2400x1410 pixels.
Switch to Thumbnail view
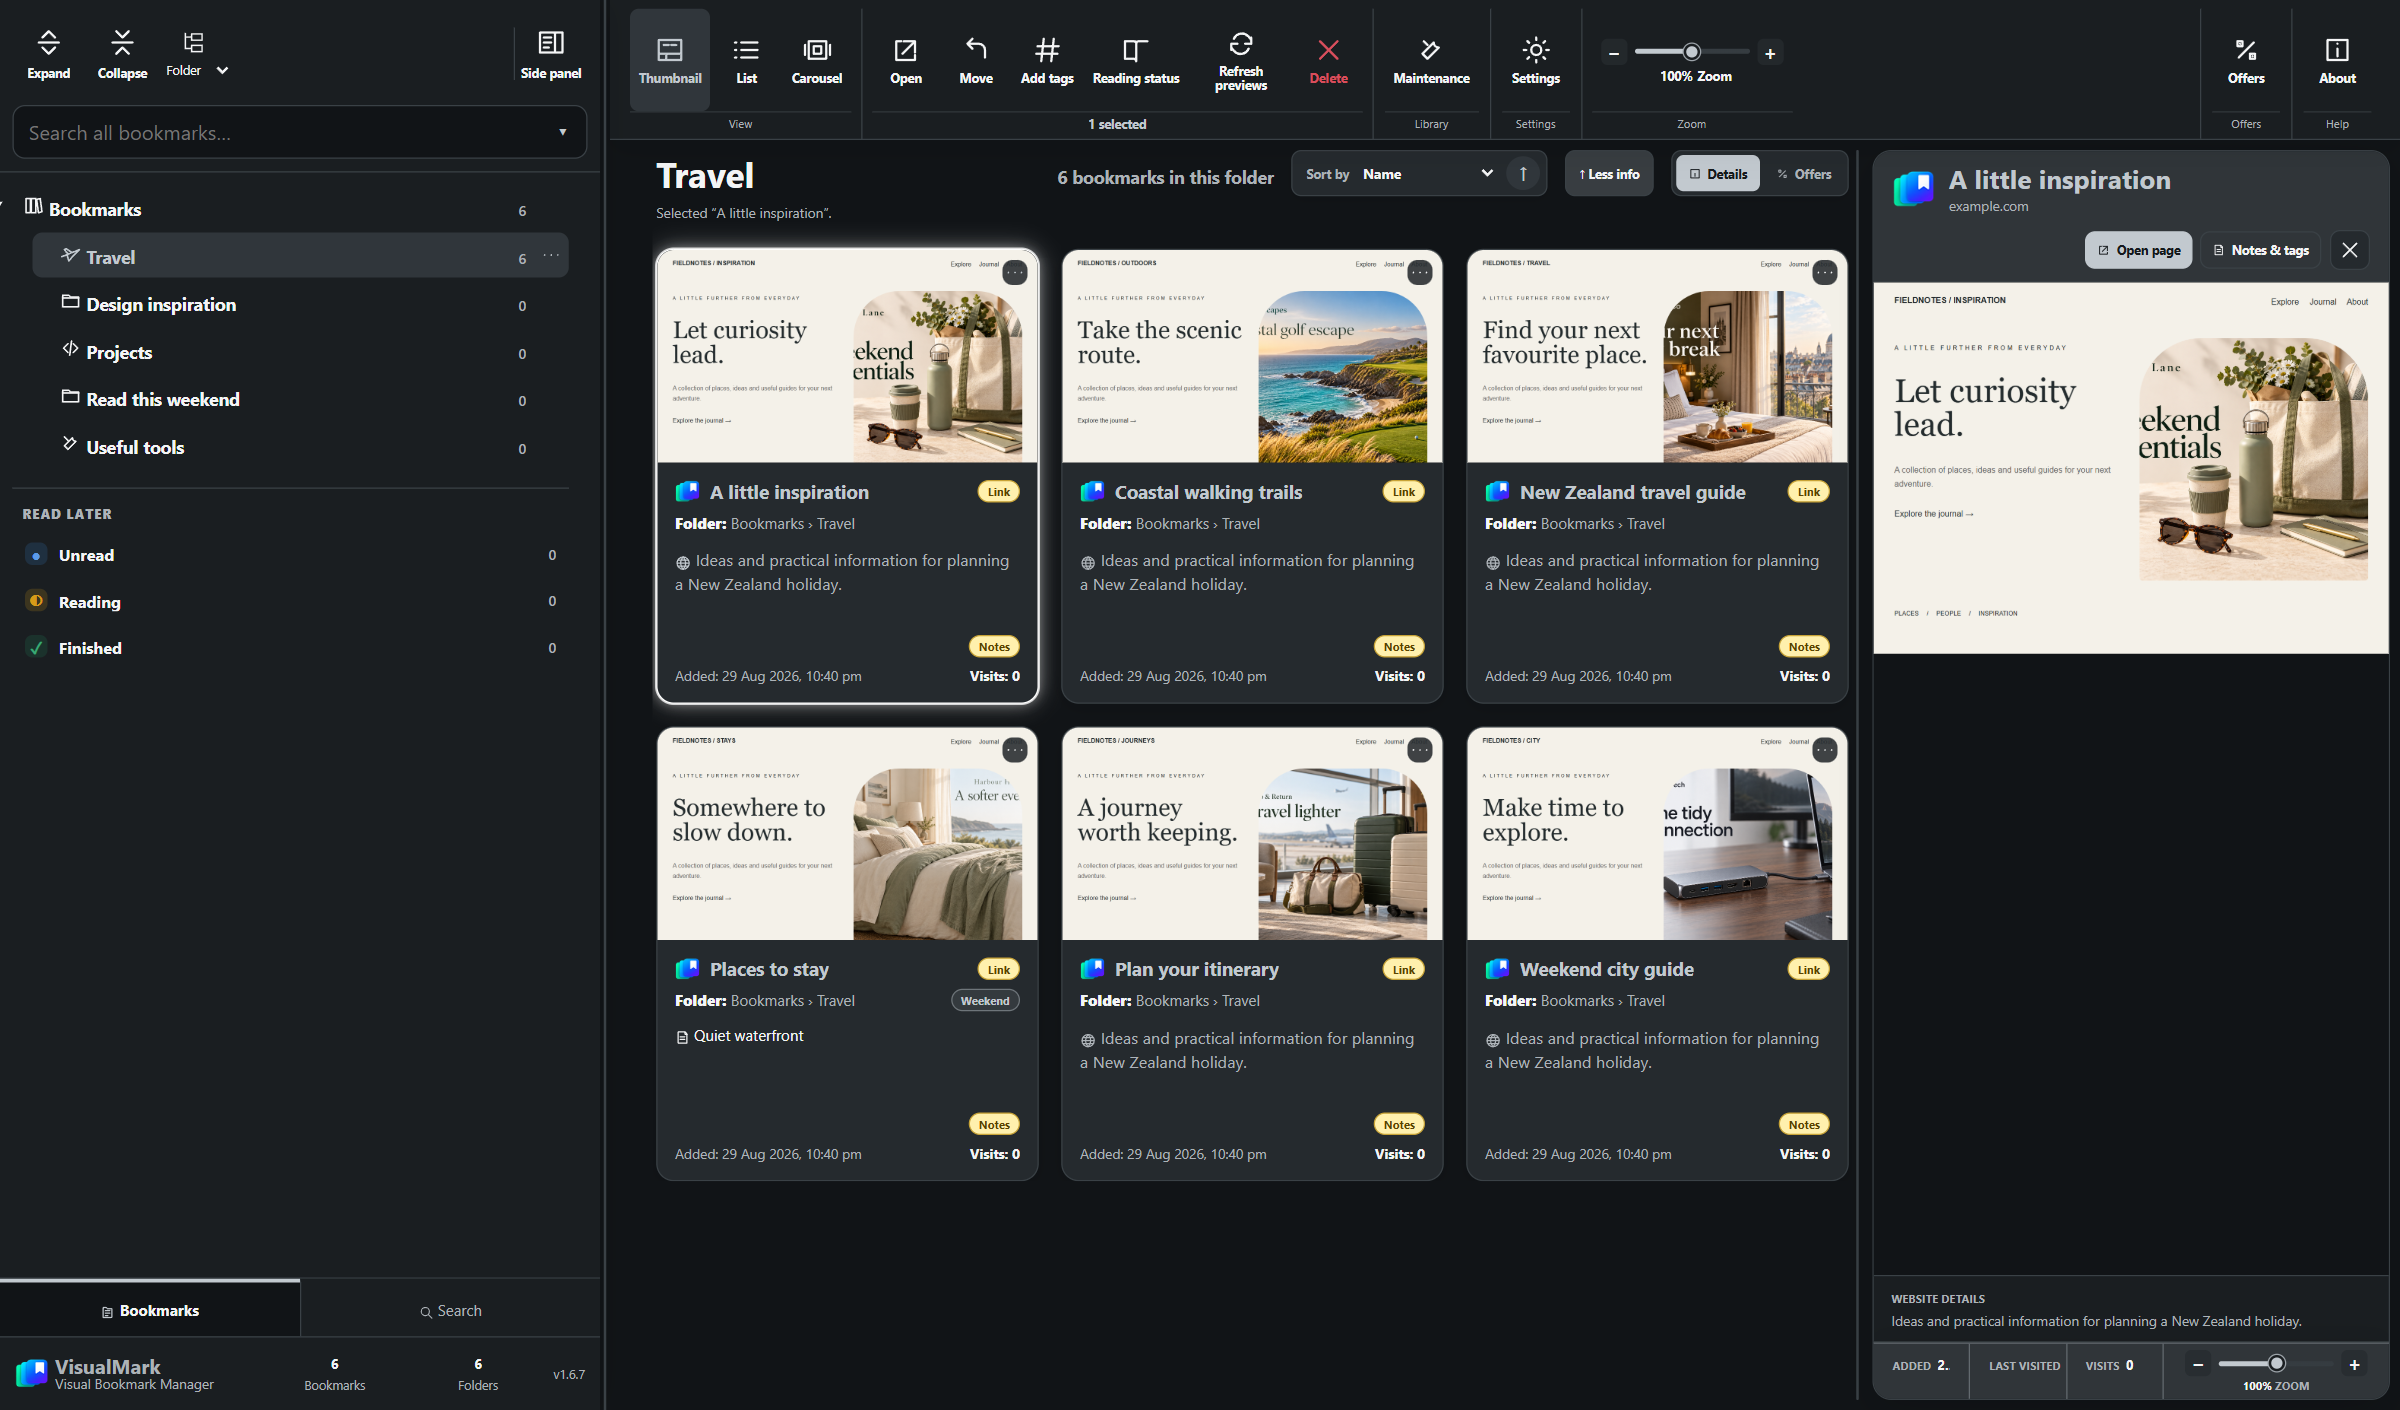coord(670,60)
